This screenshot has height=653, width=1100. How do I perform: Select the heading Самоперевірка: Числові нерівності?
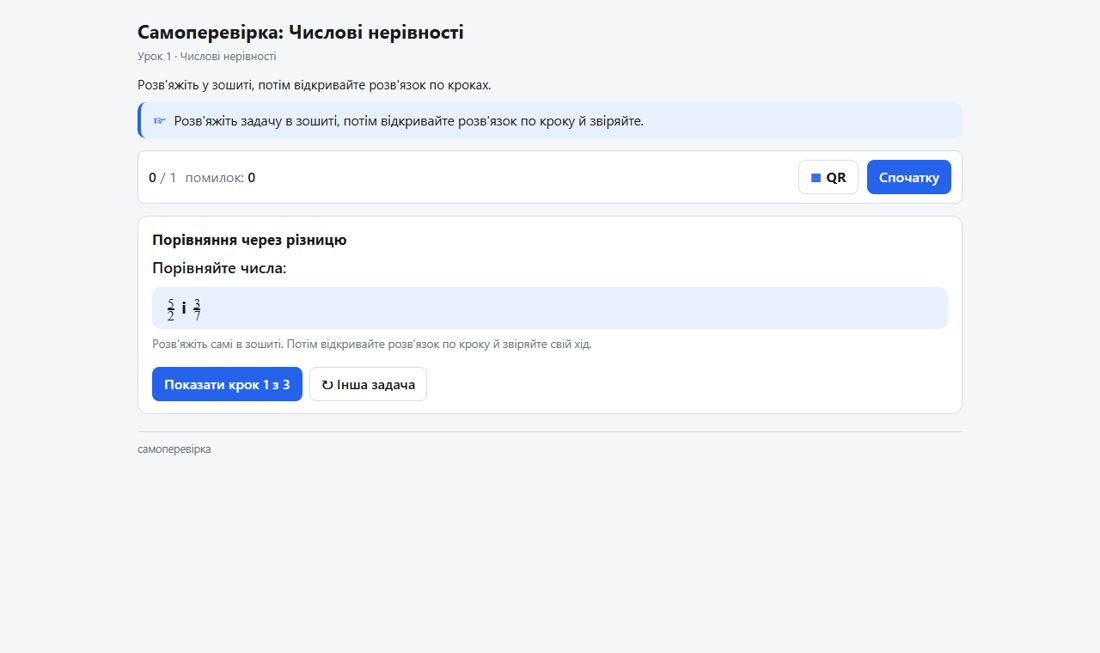pos(300,32)
